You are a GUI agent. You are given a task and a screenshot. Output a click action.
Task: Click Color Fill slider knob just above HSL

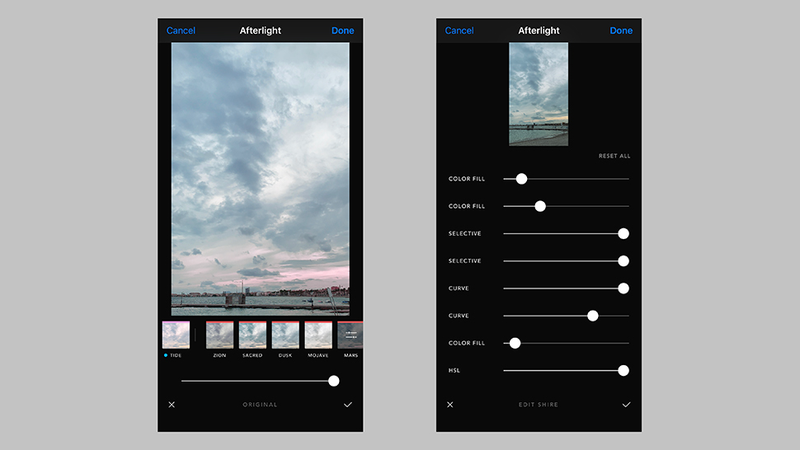click(515, 343)
